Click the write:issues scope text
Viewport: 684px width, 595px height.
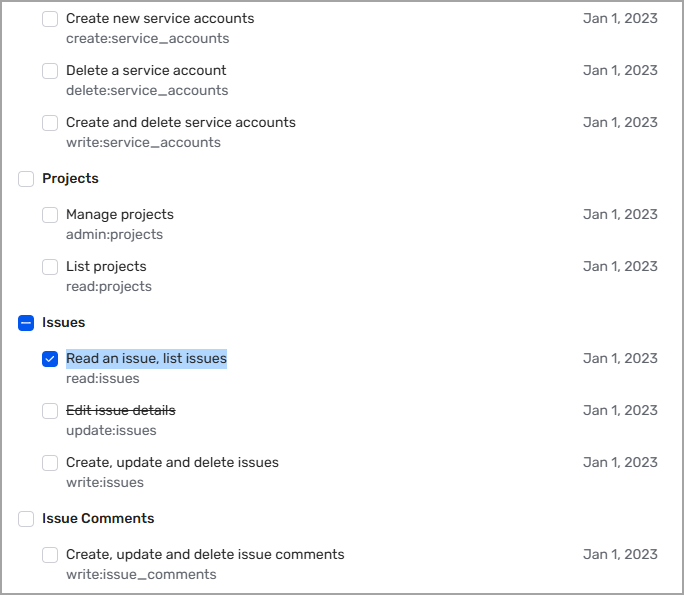105,482
